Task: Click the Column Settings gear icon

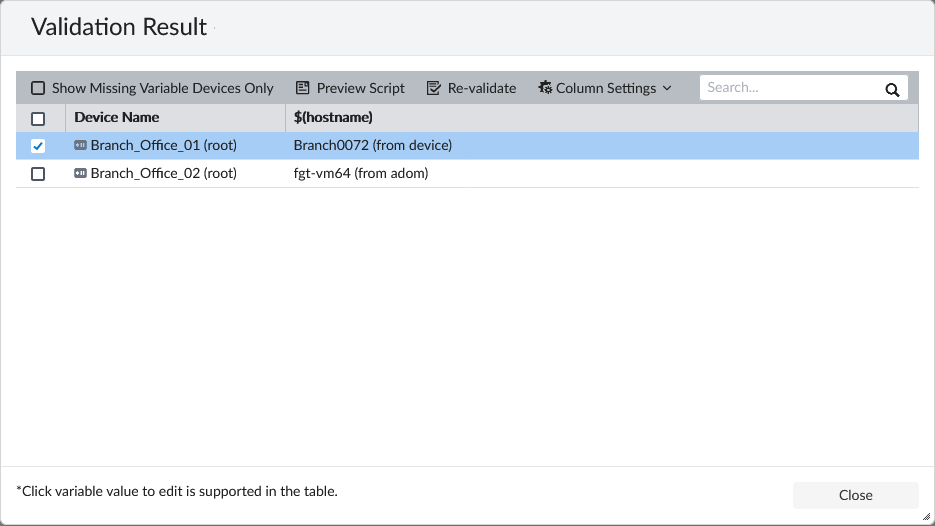Action: click(545, 88)
